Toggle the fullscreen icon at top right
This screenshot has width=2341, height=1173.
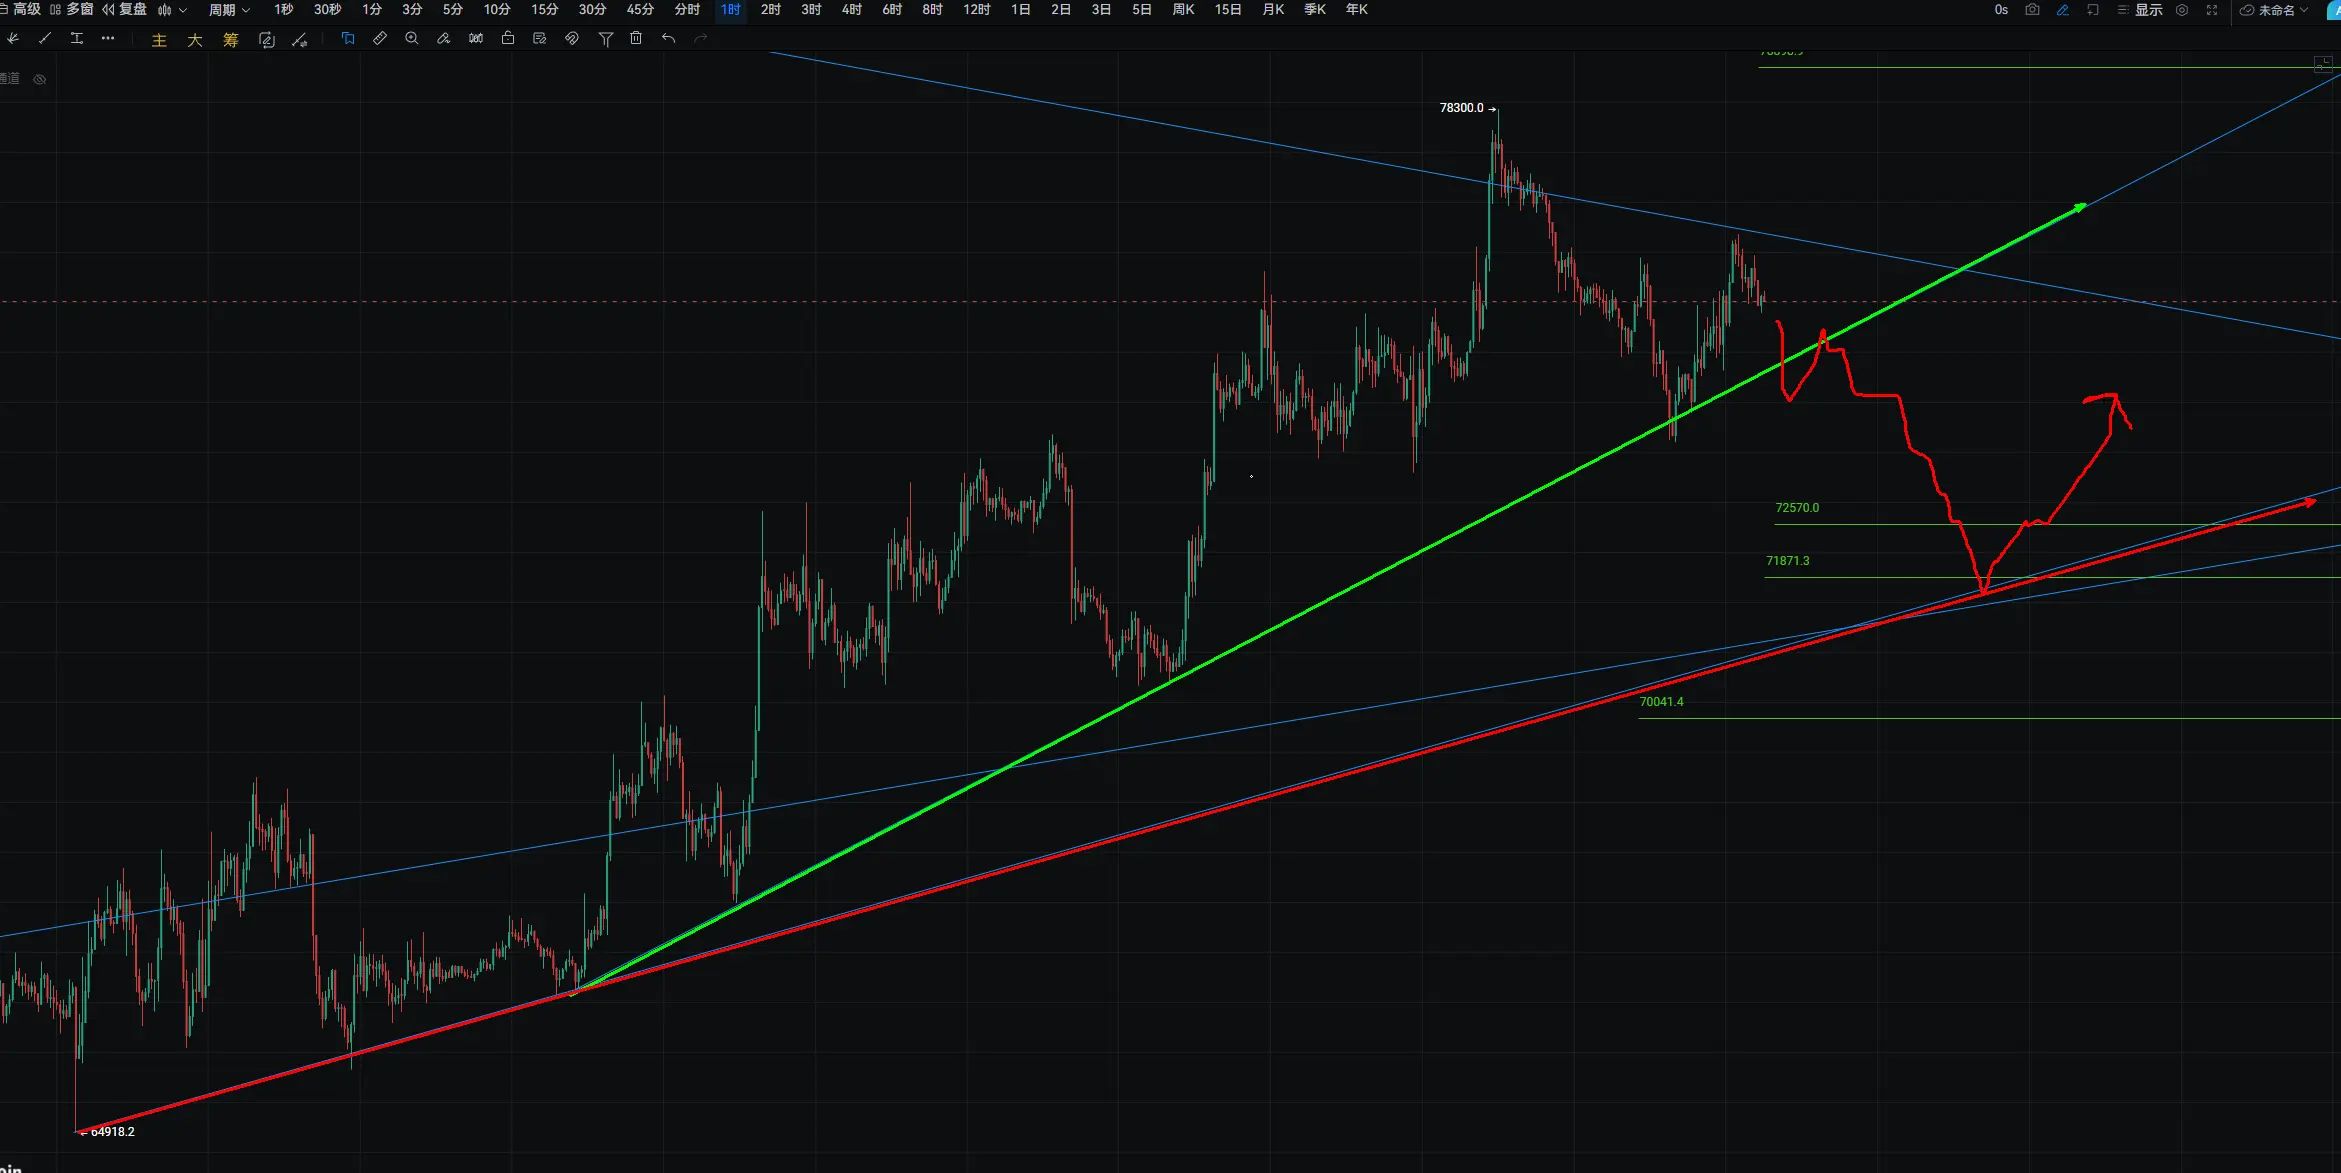pyautogui.click(x=2212, y=10)
